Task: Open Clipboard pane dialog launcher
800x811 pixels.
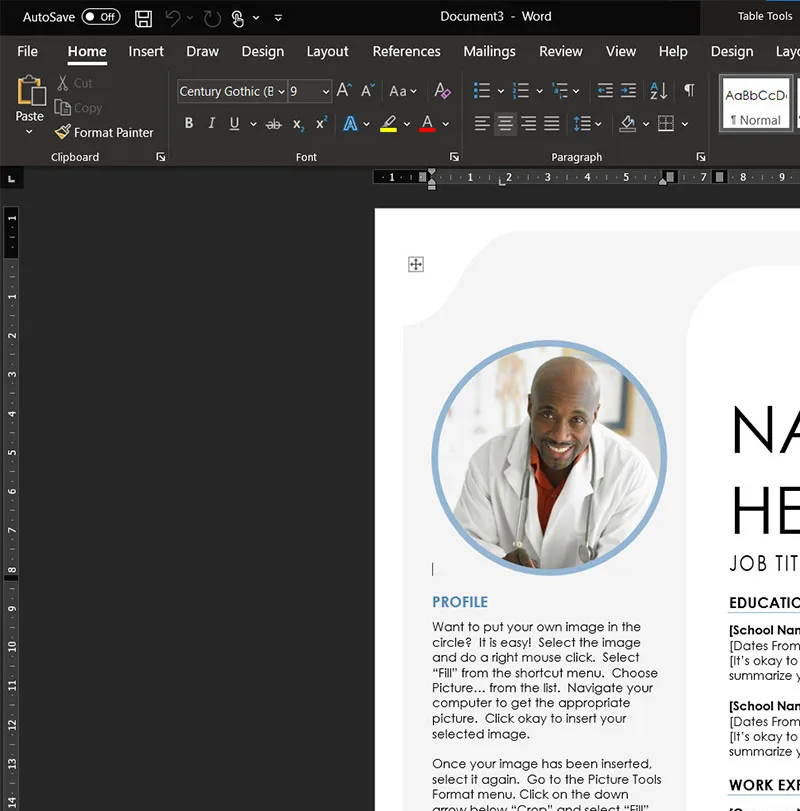Action: tap(161, 157)
